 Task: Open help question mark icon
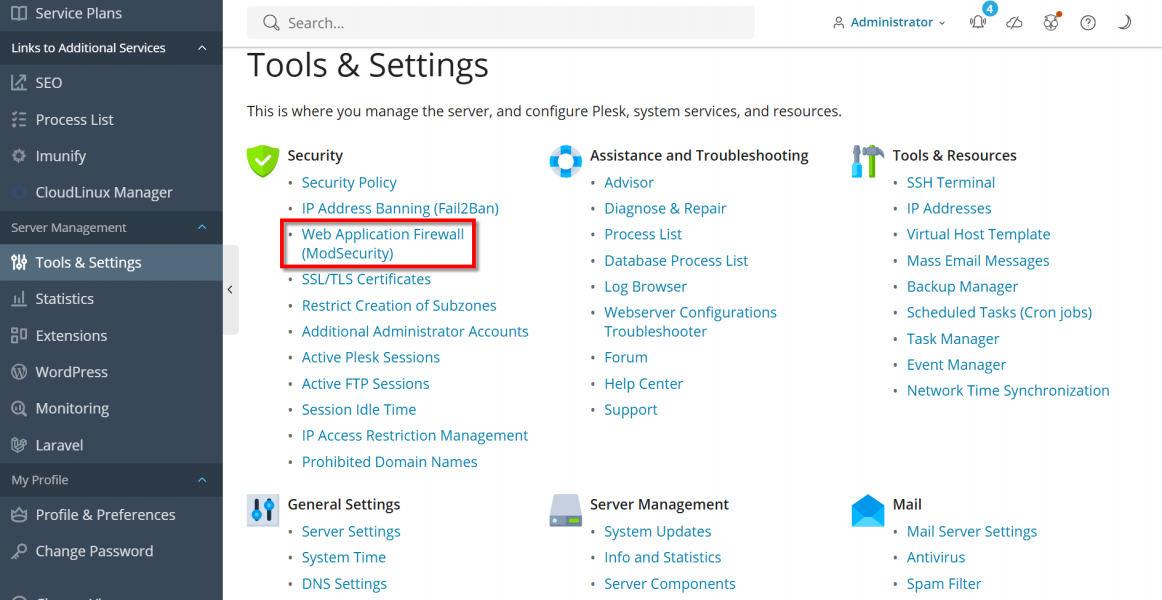(1087, 23)
